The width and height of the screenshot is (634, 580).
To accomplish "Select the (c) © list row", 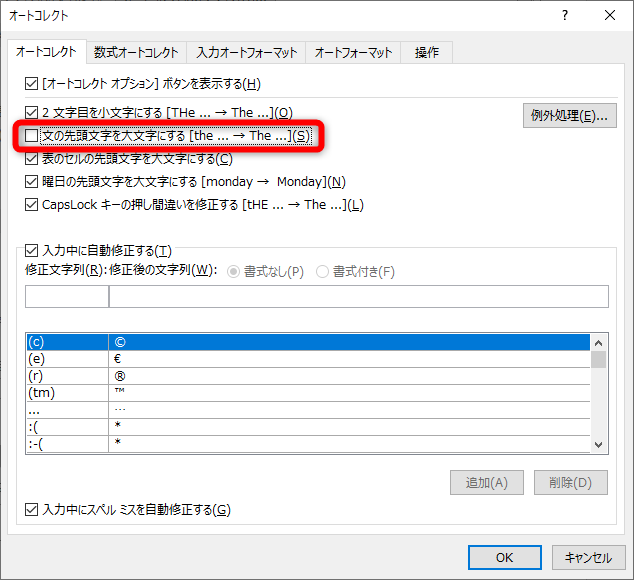I will click(308, 342).
